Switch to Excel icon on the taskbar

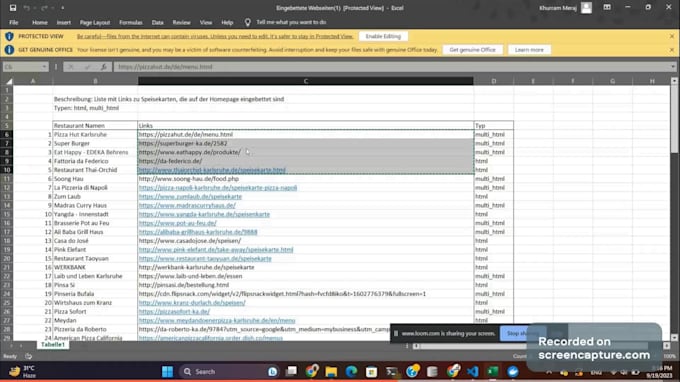(493, 372)
